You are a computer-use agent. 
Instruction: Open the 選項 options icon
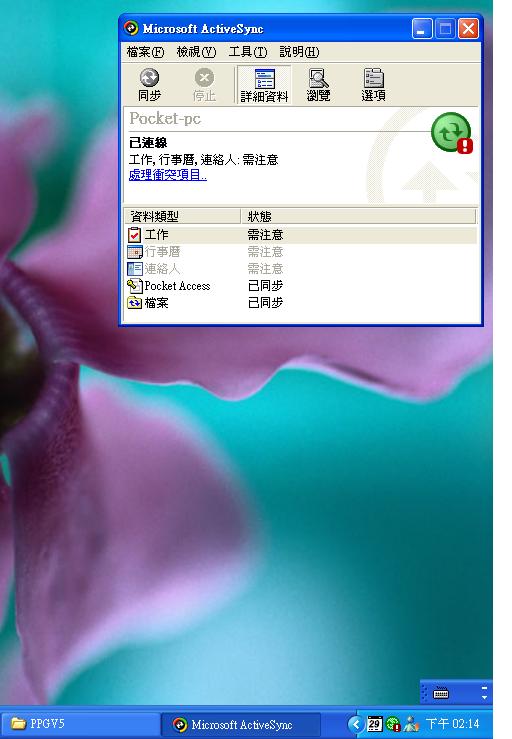pyautogui.click(x=373, y=85)
